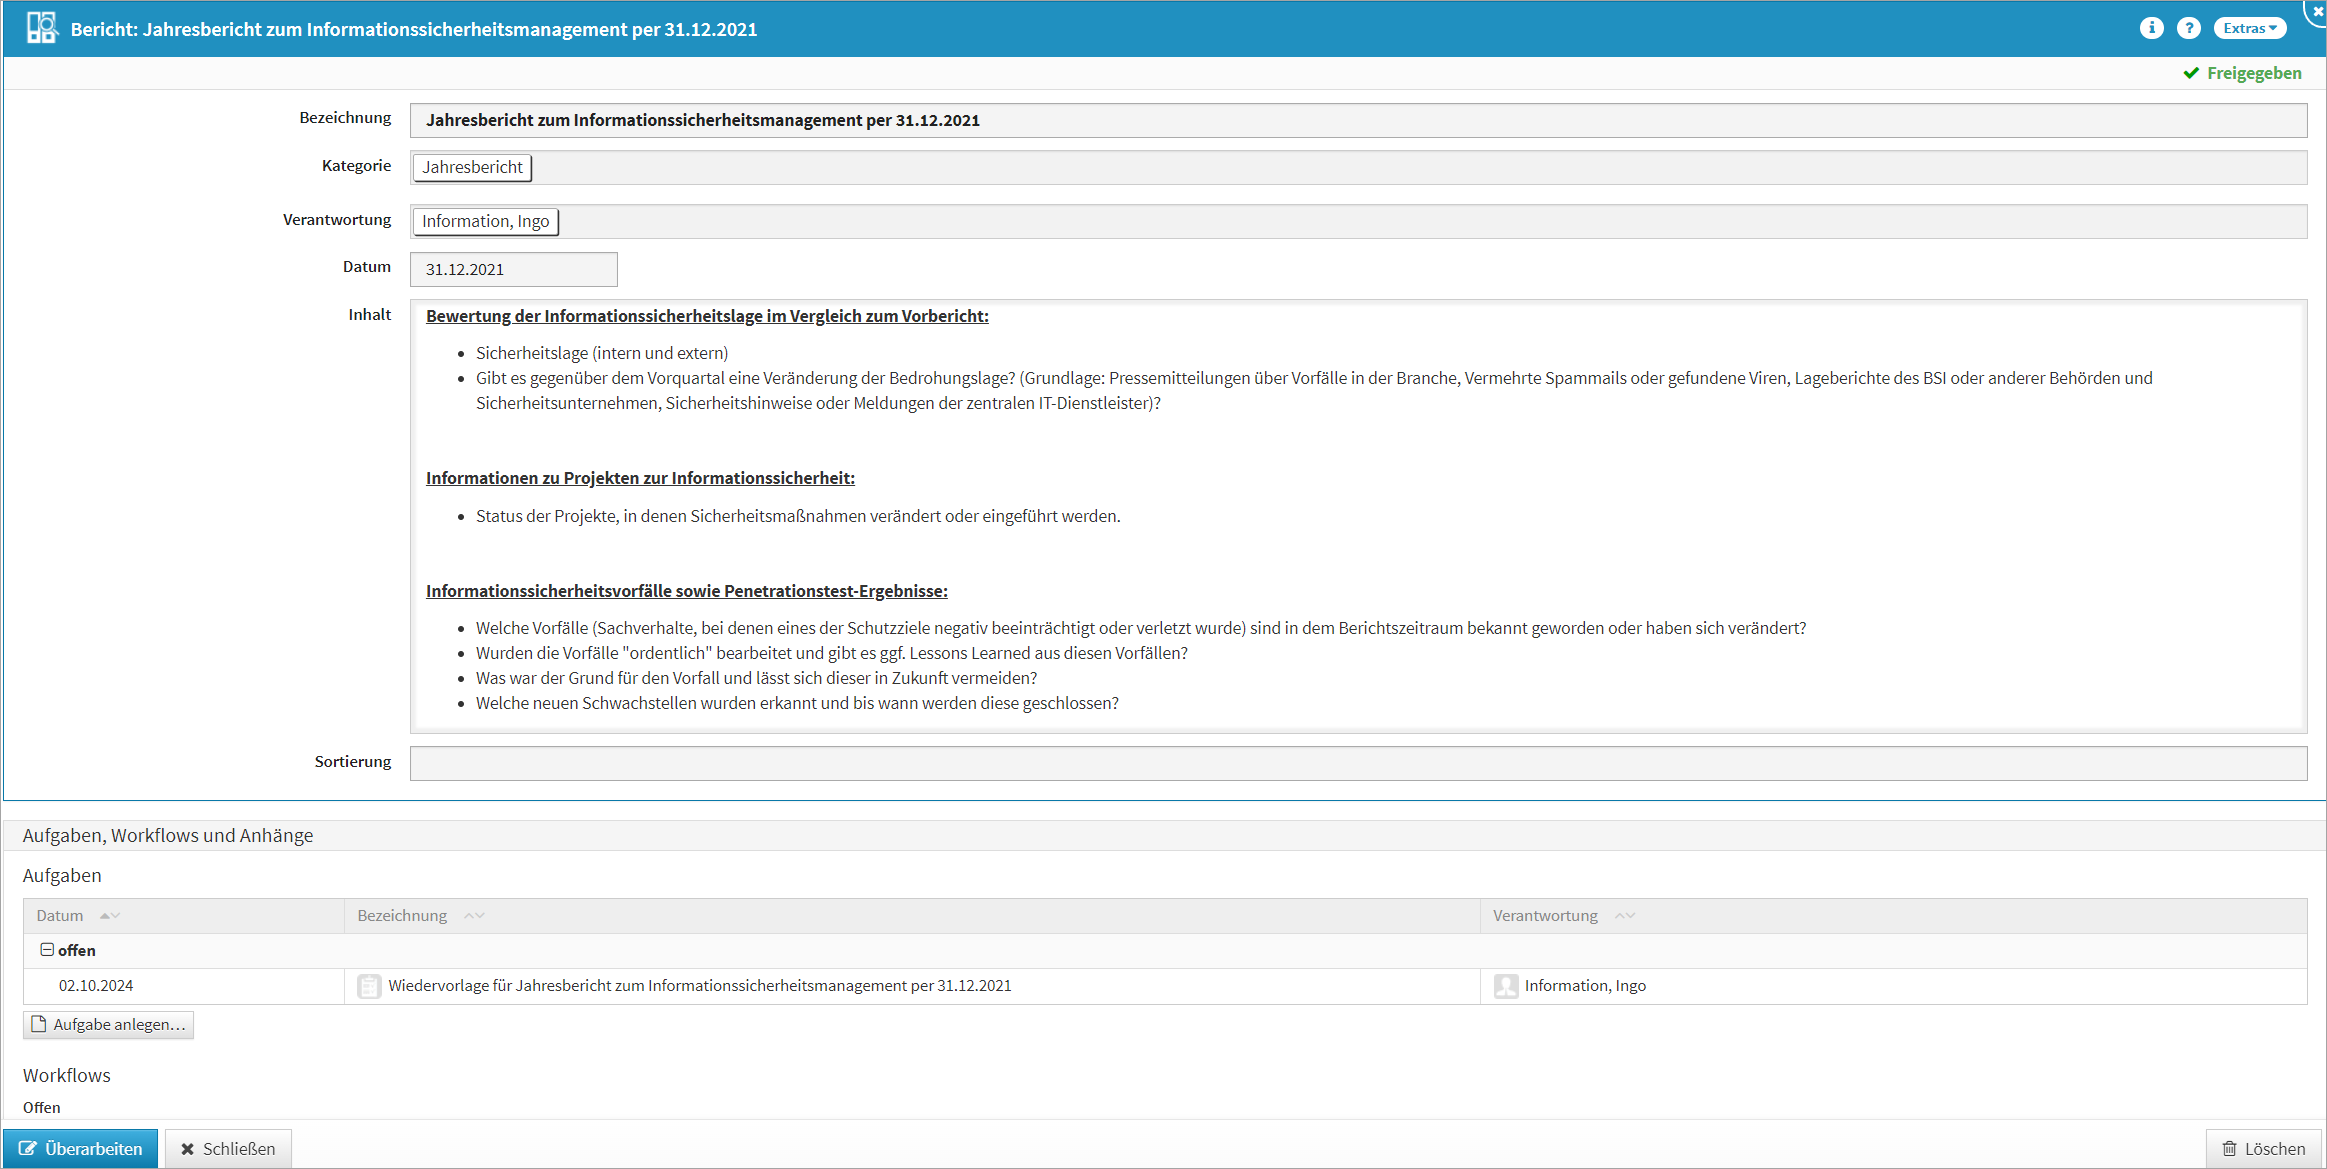Click the Information, Ingo responsibility tag
2327x1169 pixels.
(485, 221)
